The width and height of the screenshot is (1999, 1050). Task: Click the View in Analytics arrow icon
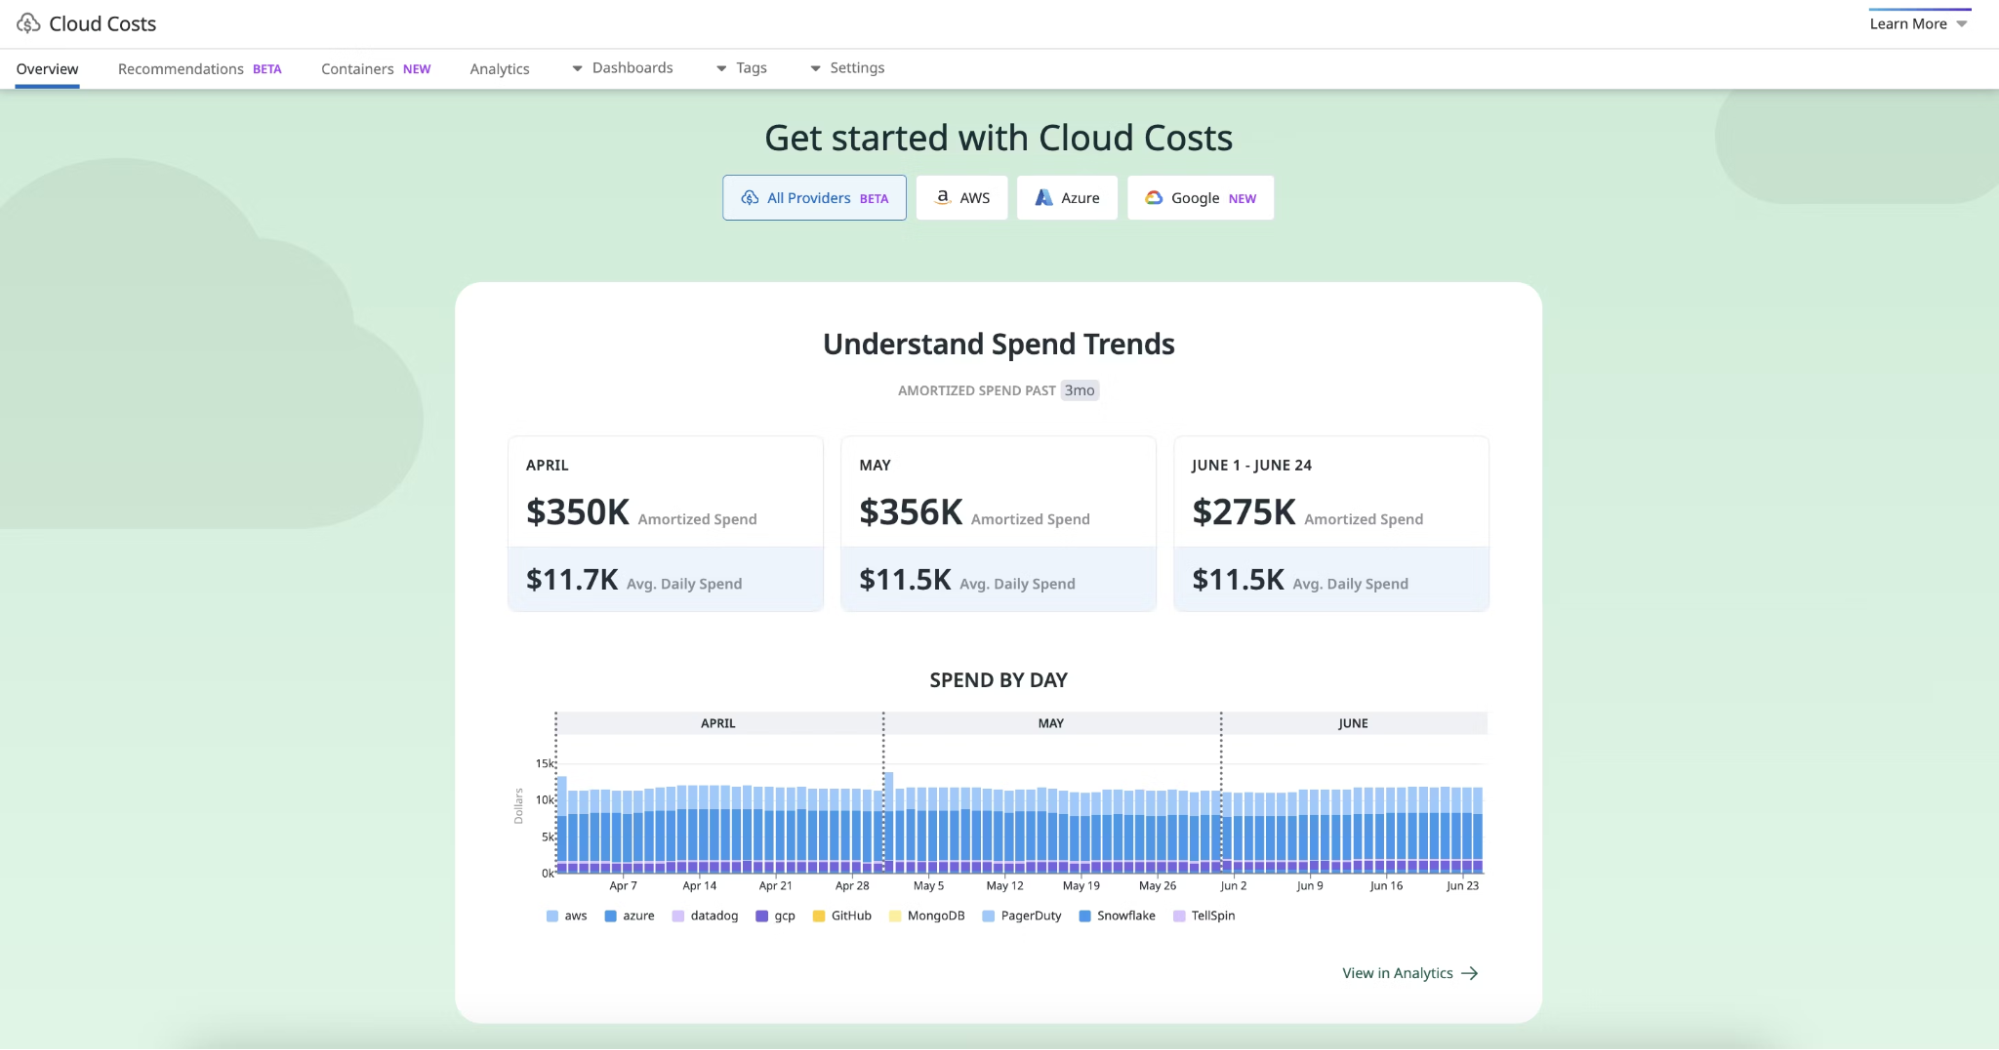click(1469, 973)
